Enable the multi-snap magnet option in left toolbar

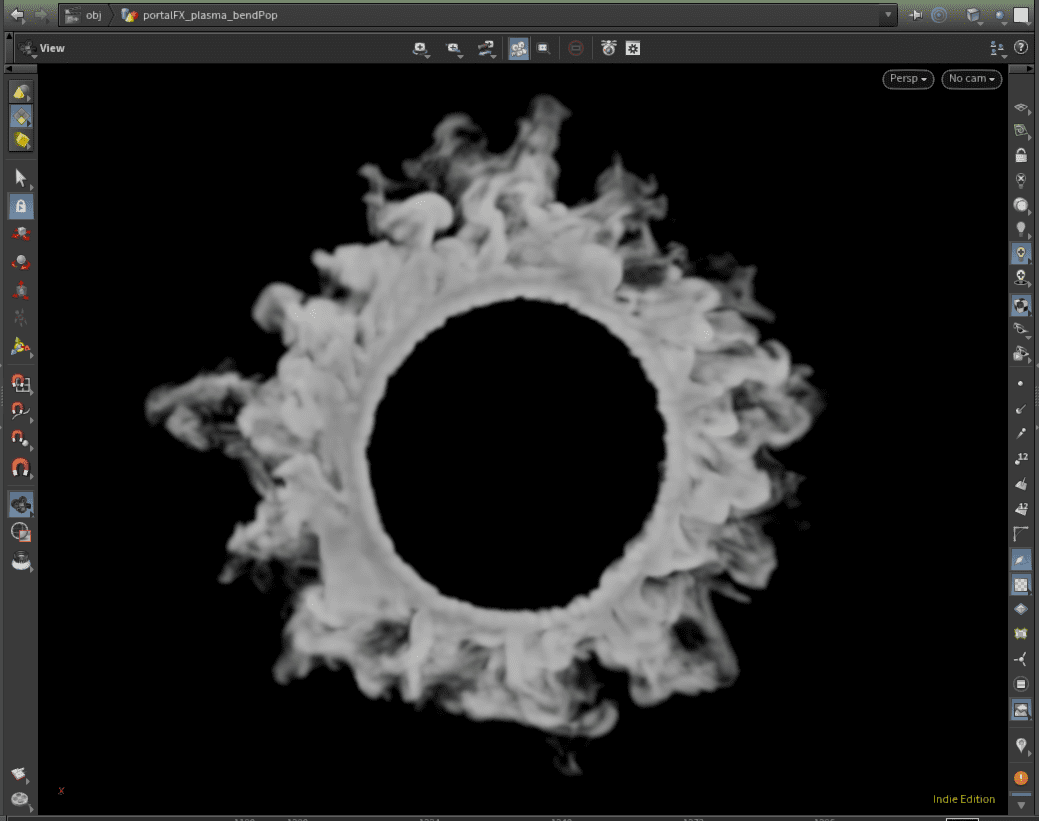click(20, 467)
